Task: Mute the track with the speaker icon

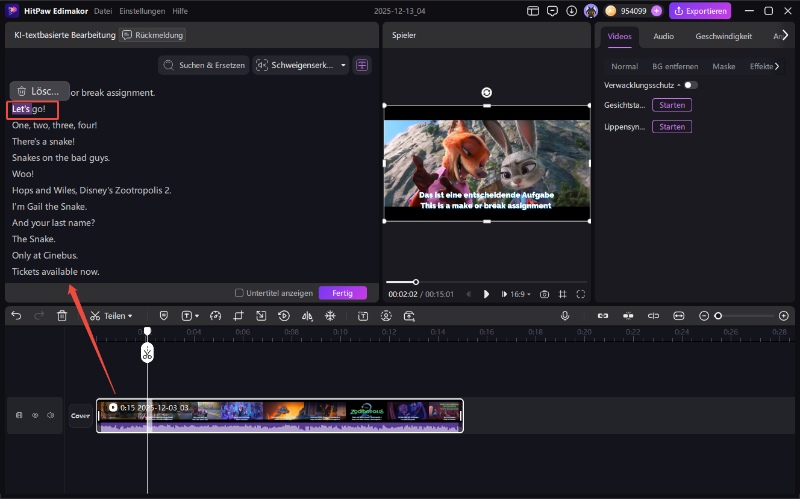Action: (51, 415)
